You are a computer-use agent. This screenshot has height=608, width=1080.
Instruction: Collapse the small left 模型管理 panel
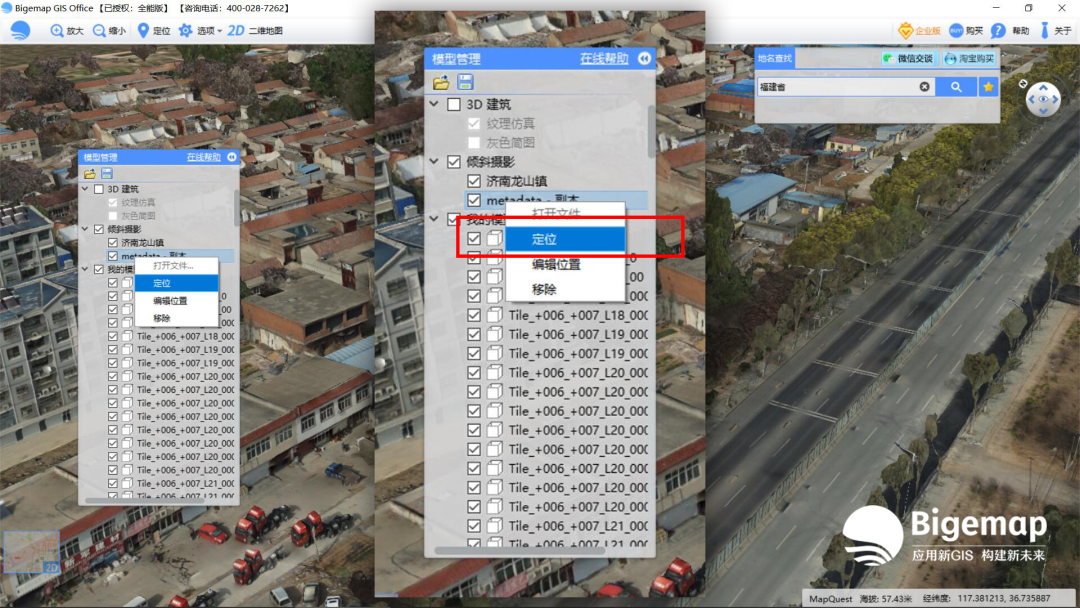coord(232,157)
